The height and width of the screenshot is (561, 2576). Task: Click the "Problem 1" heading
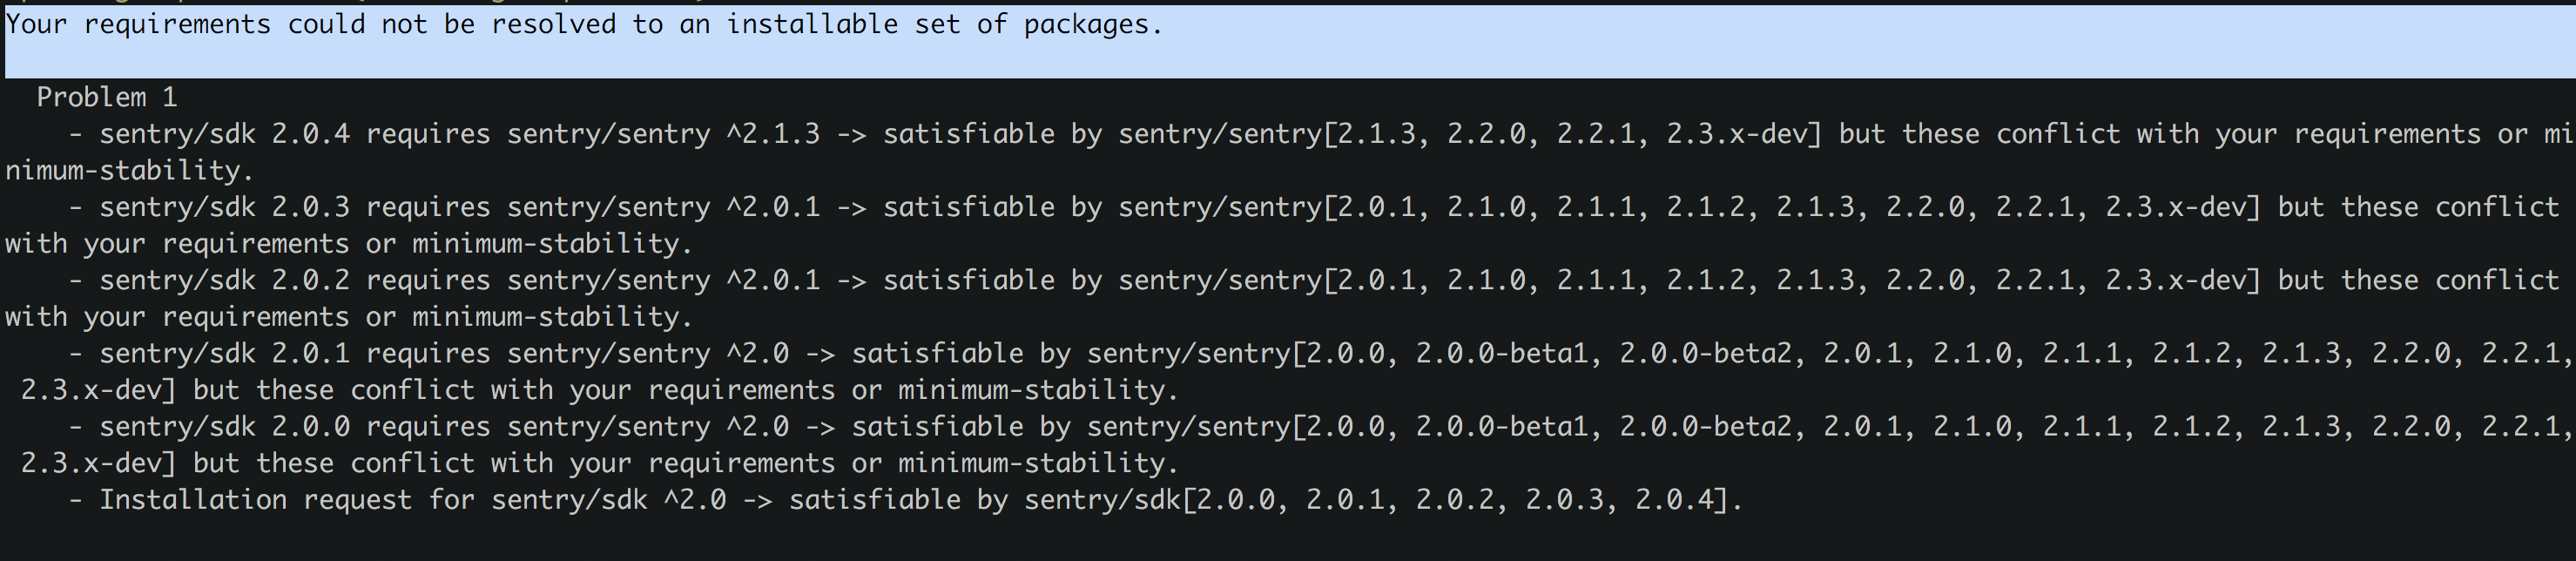pos(107,97)
